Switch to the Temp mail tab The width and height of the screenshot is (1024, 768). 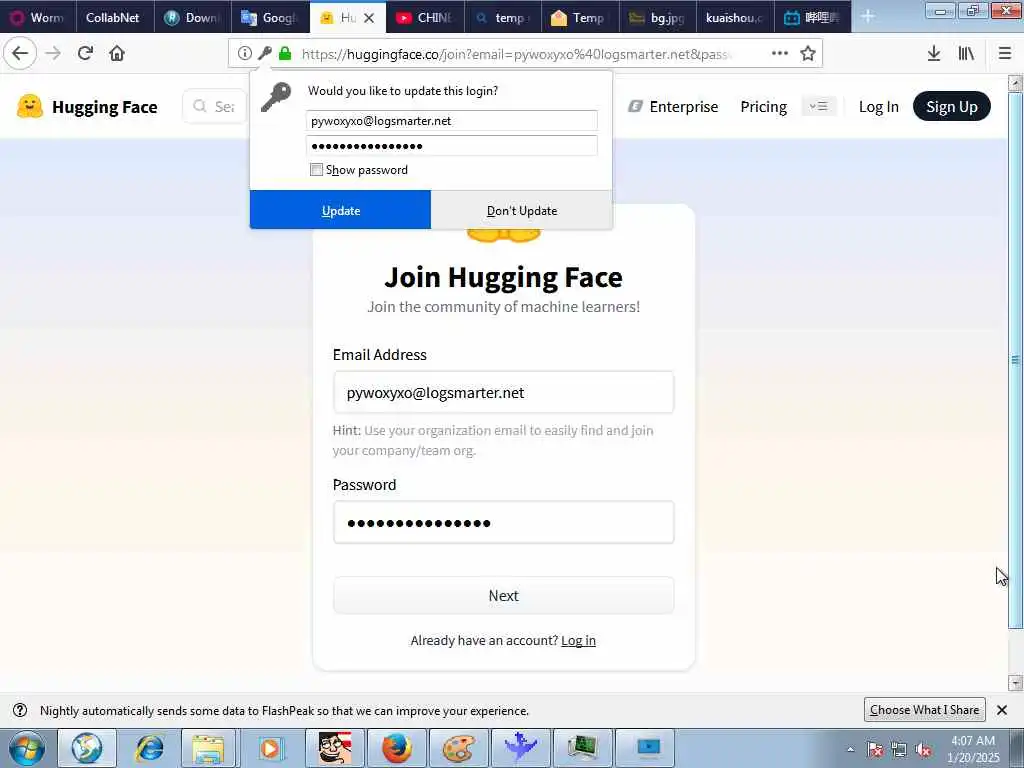tap(580, 18)
